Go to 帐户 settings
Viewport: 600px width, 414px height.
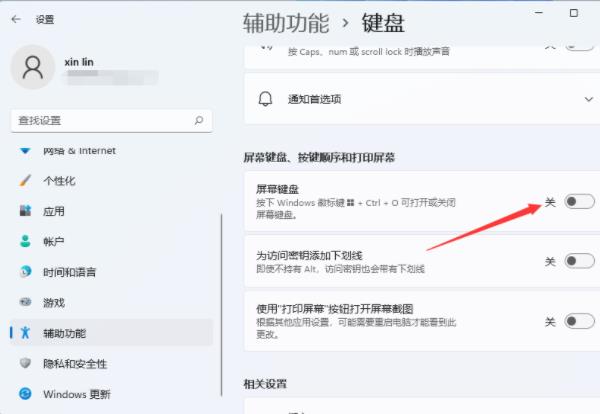[111, 241]
